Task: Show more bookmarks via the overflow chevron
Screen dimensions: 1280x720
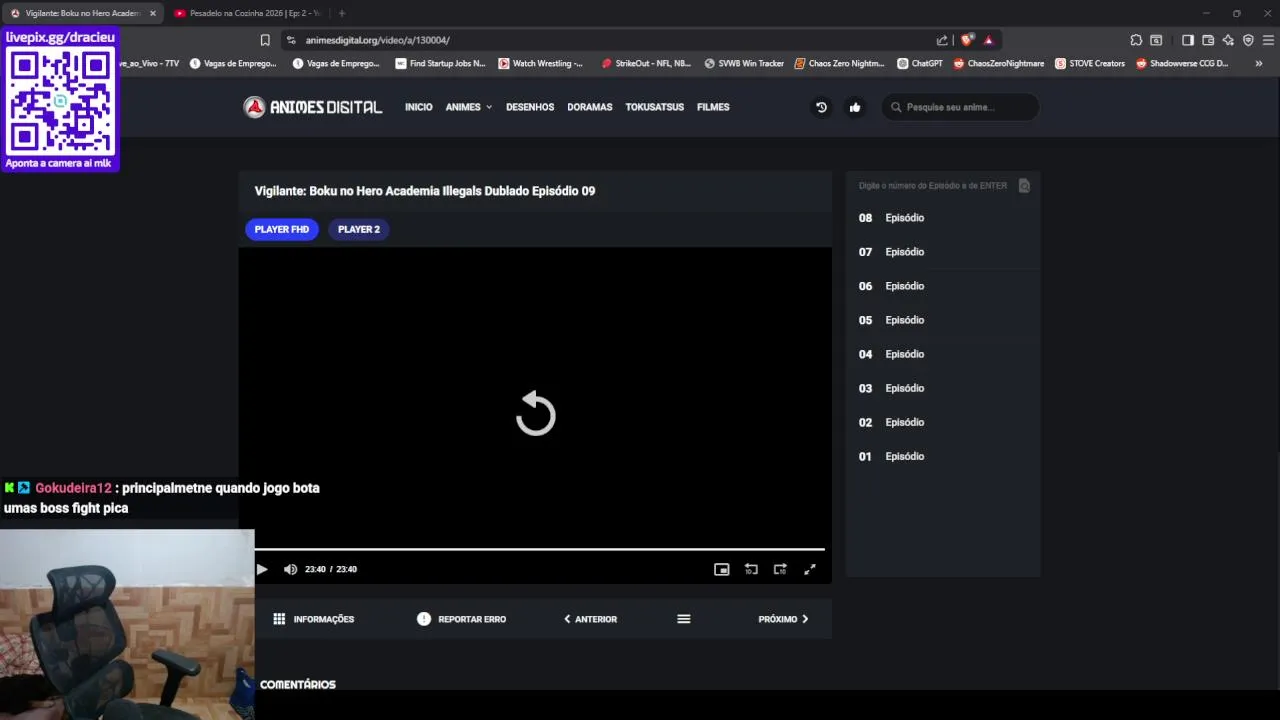Action: pyautogui.click(x=1258, y=63)
